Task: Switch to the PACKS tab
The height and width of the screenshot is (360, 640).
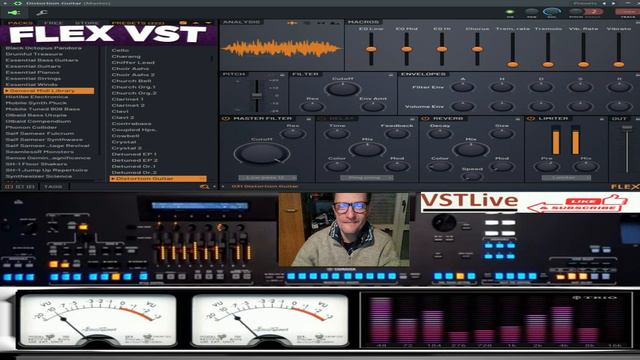Action: [x=20, y=22]
